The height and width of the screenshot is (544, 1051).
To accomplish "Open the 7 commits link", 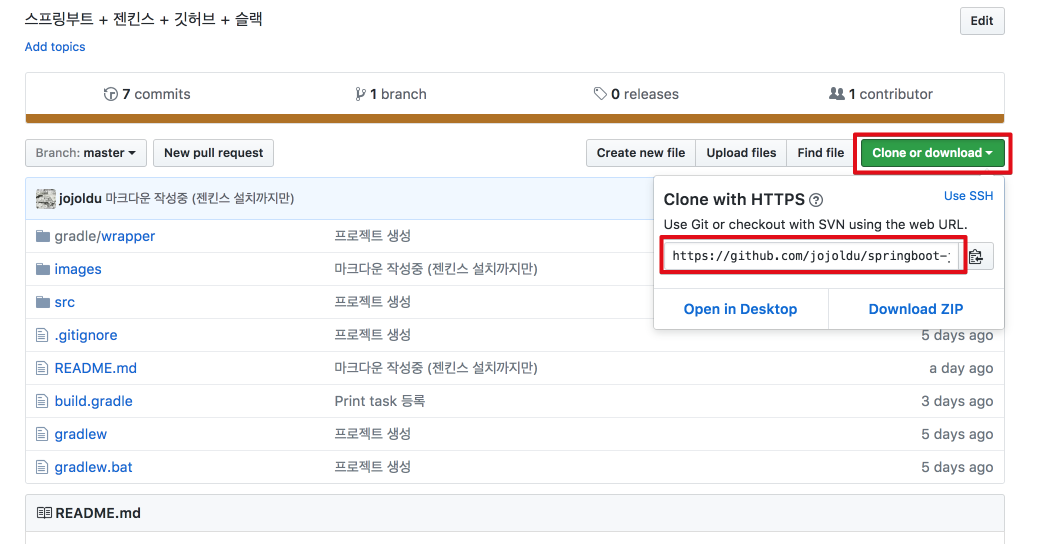I will pos(147,94).
